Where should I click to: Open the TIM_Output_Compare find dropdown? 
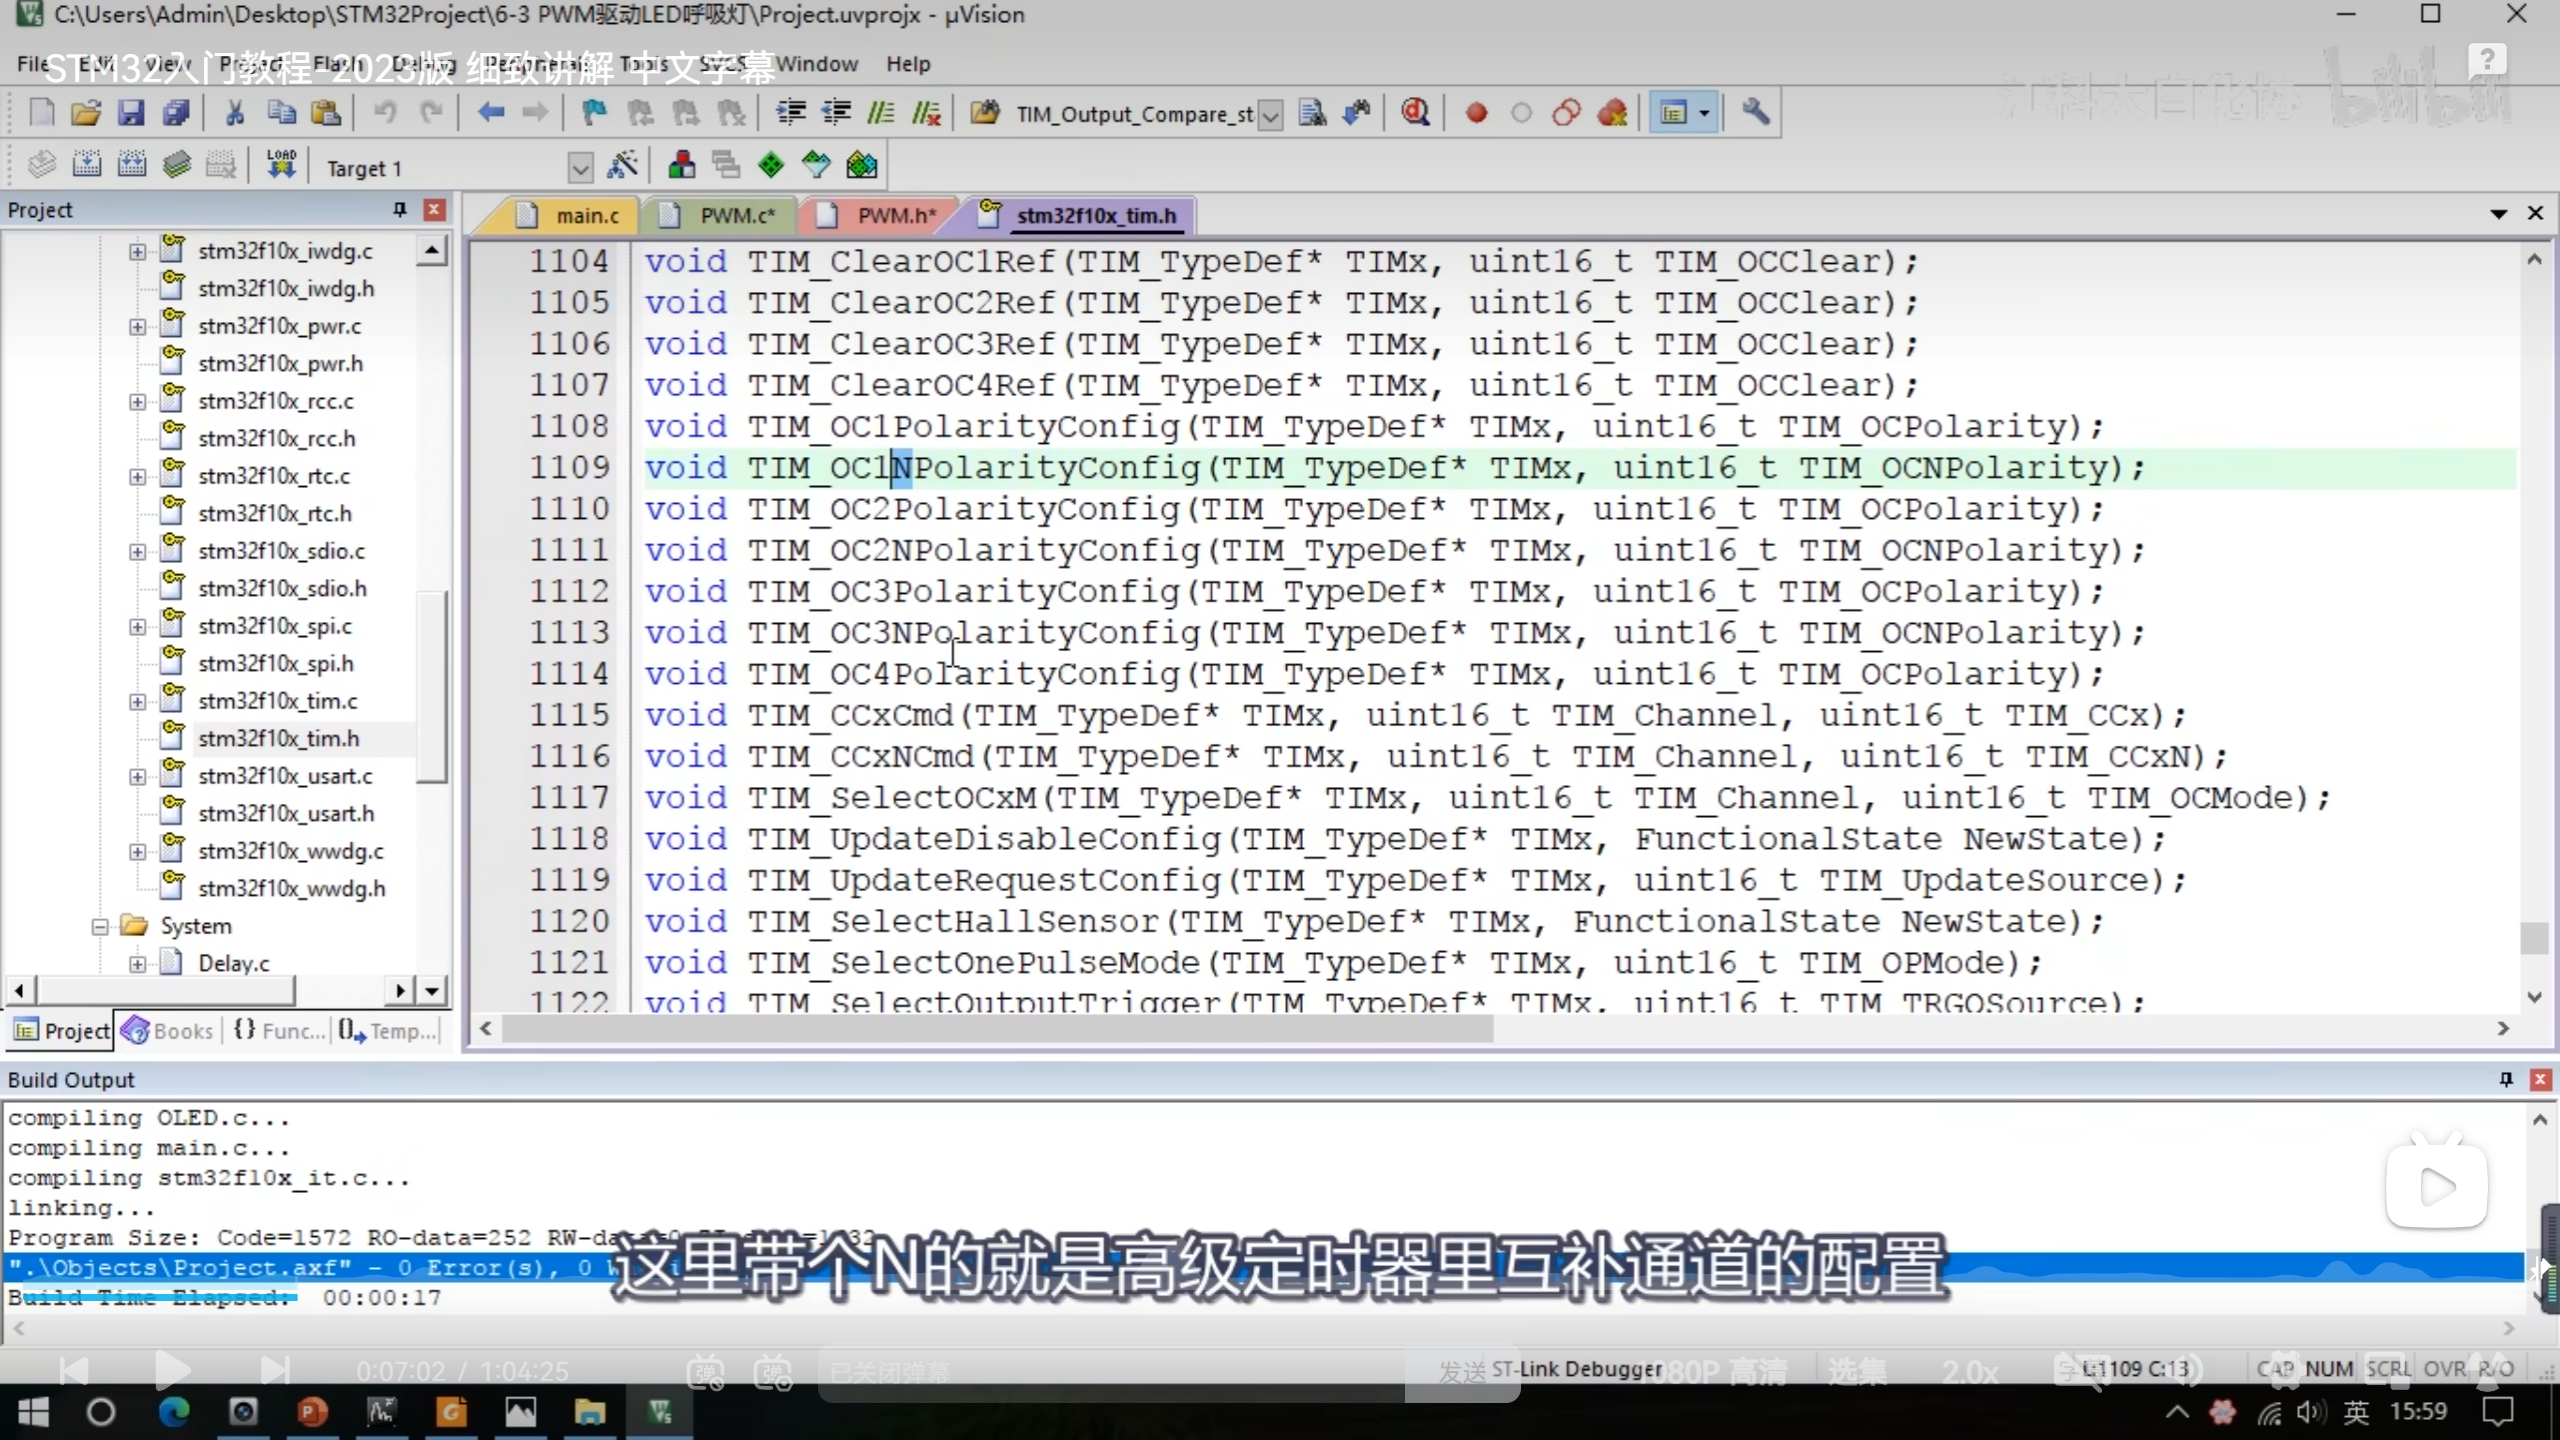[1270, 115]
